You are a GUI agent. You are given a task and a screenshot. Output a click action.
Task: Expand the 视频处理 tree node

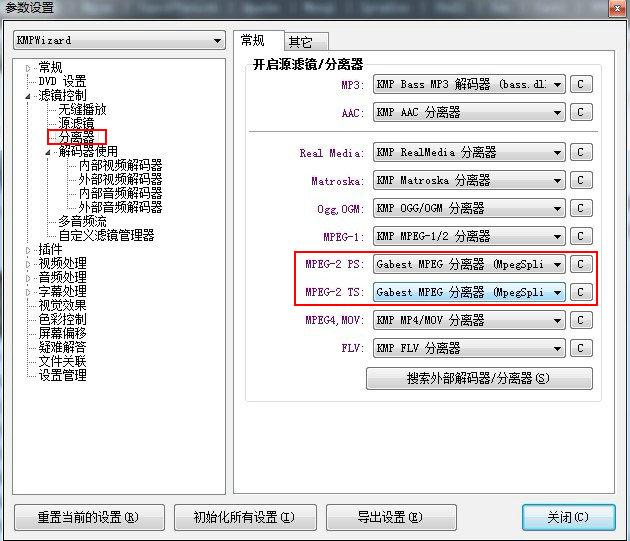28,264
